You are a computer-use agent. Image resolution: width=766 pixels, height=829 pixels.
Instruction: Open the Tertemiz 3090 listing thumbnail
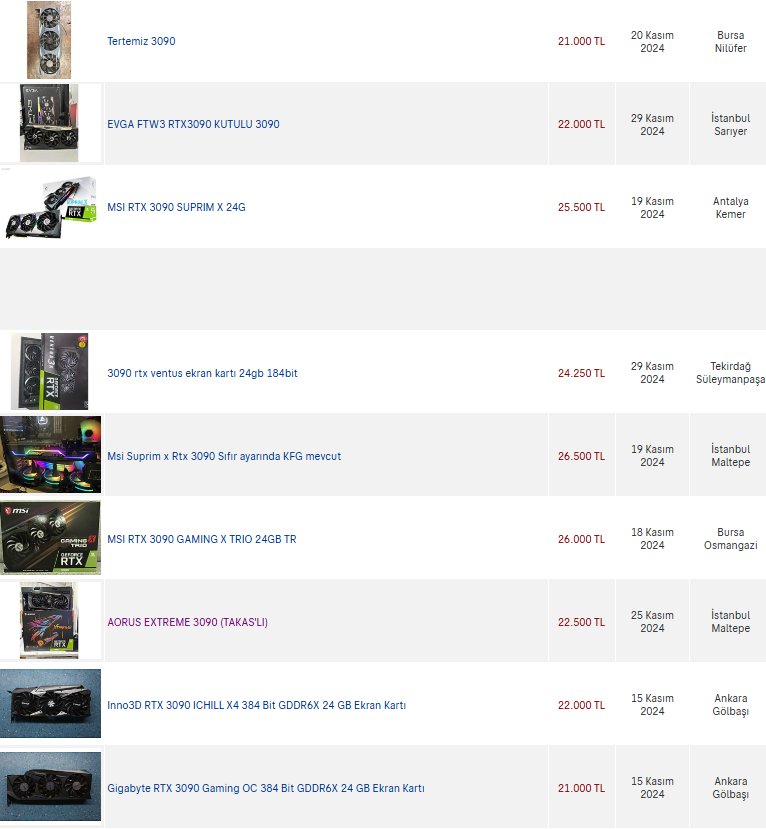pos(49,40)
